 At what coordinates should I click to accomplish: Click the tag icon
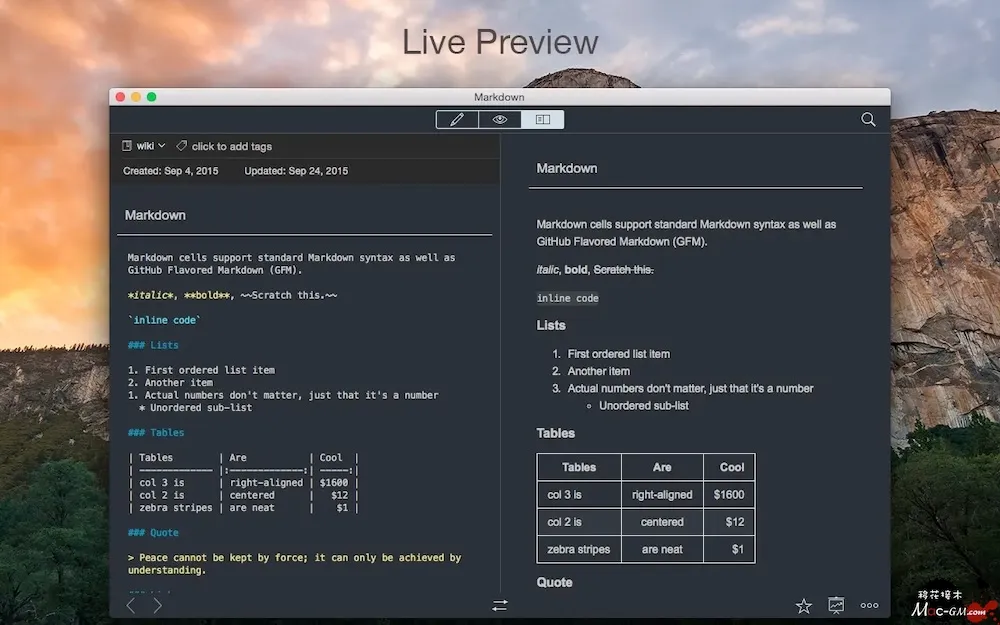pos(181,146)
